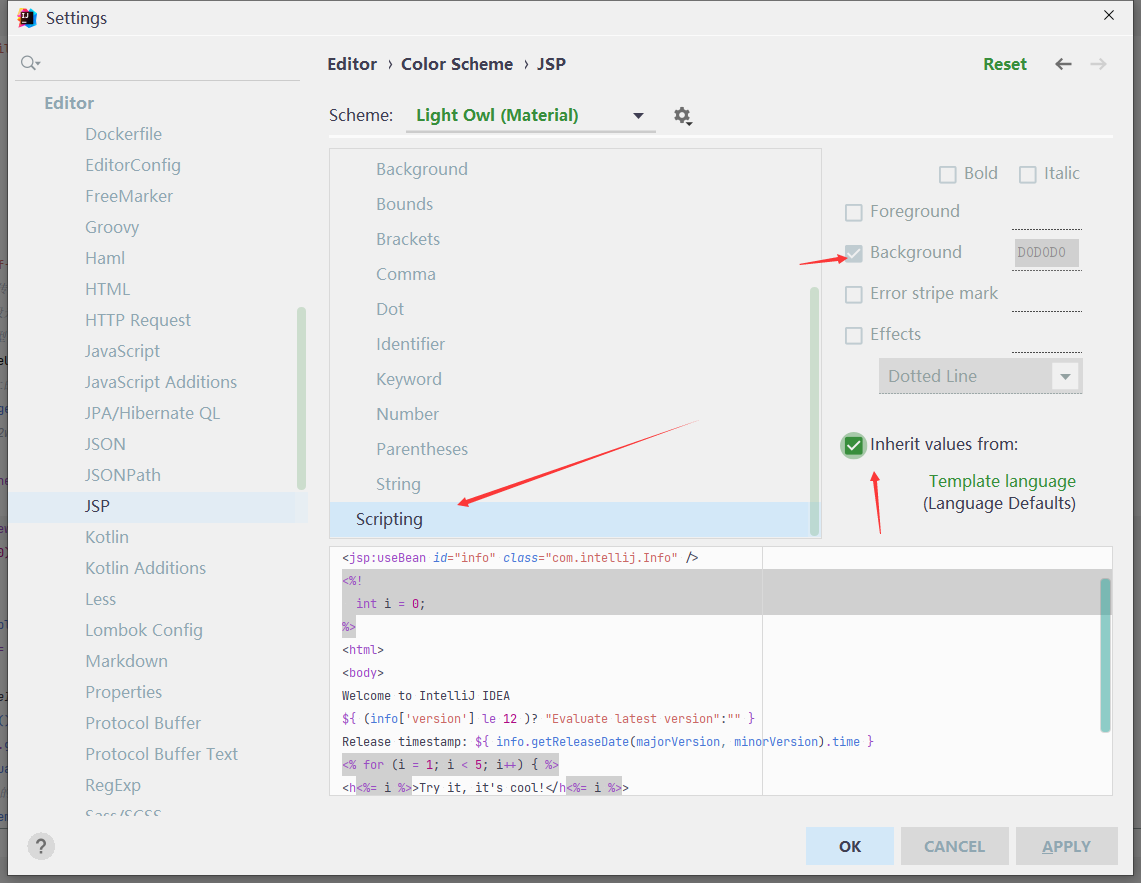Viewport: 1141px width, 883px height.
Task: Select the Bounds attribute item
Action: tap(405, 204)
